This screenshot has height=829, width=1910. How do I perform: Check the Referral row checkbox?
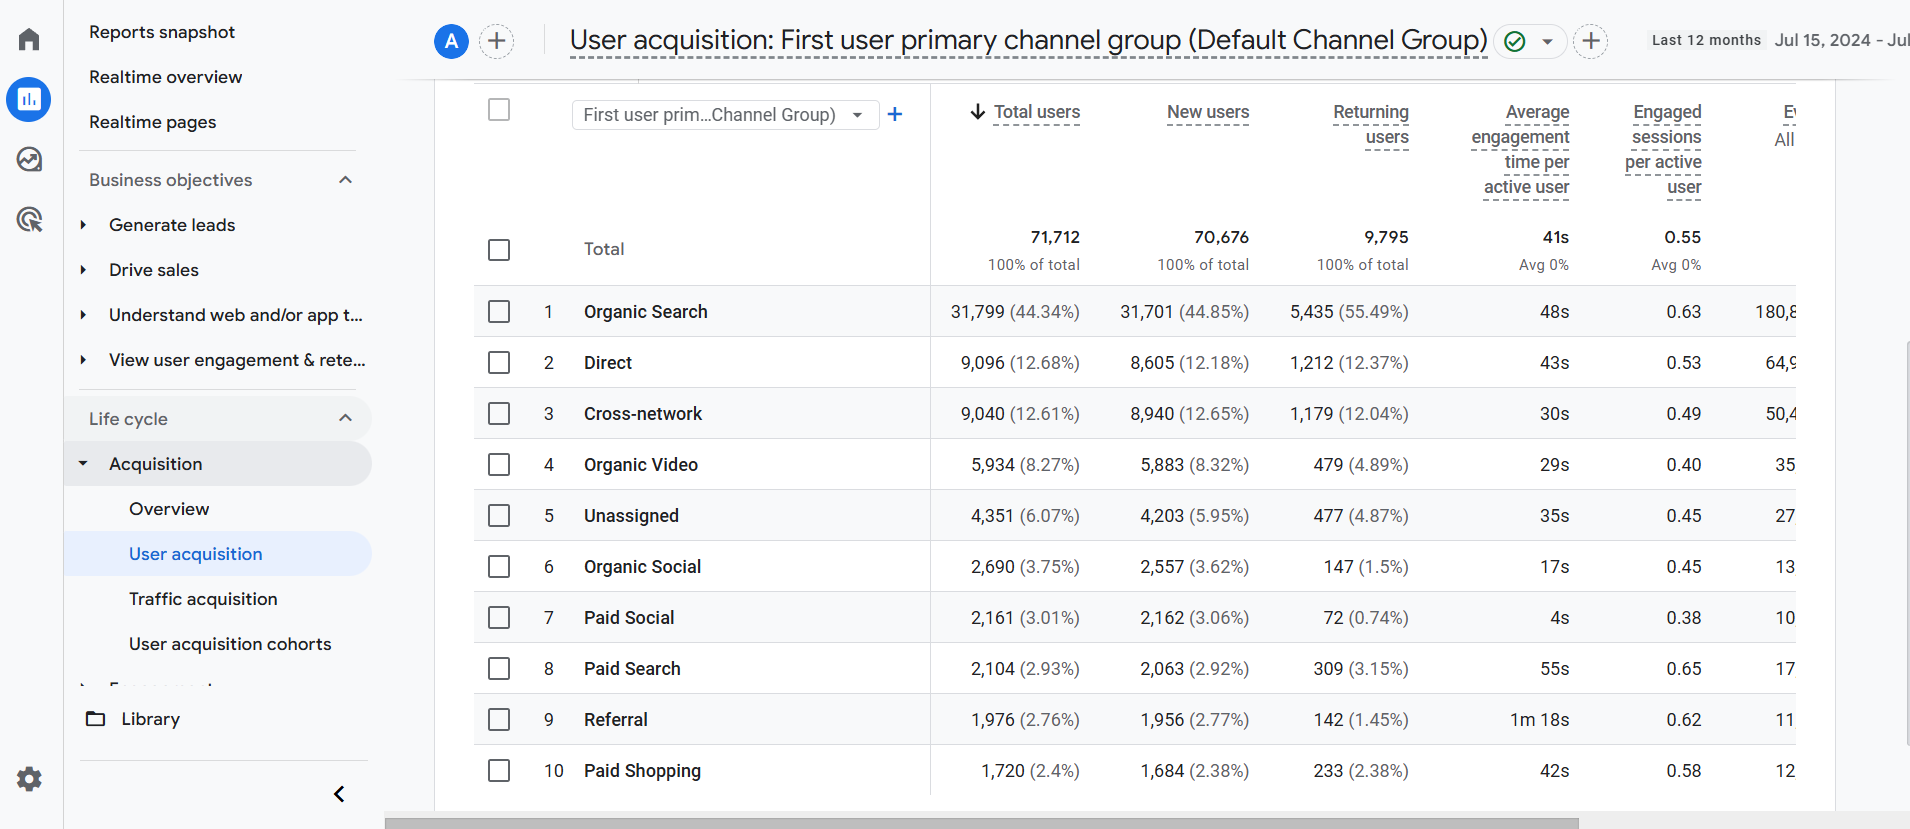[499, 720]
